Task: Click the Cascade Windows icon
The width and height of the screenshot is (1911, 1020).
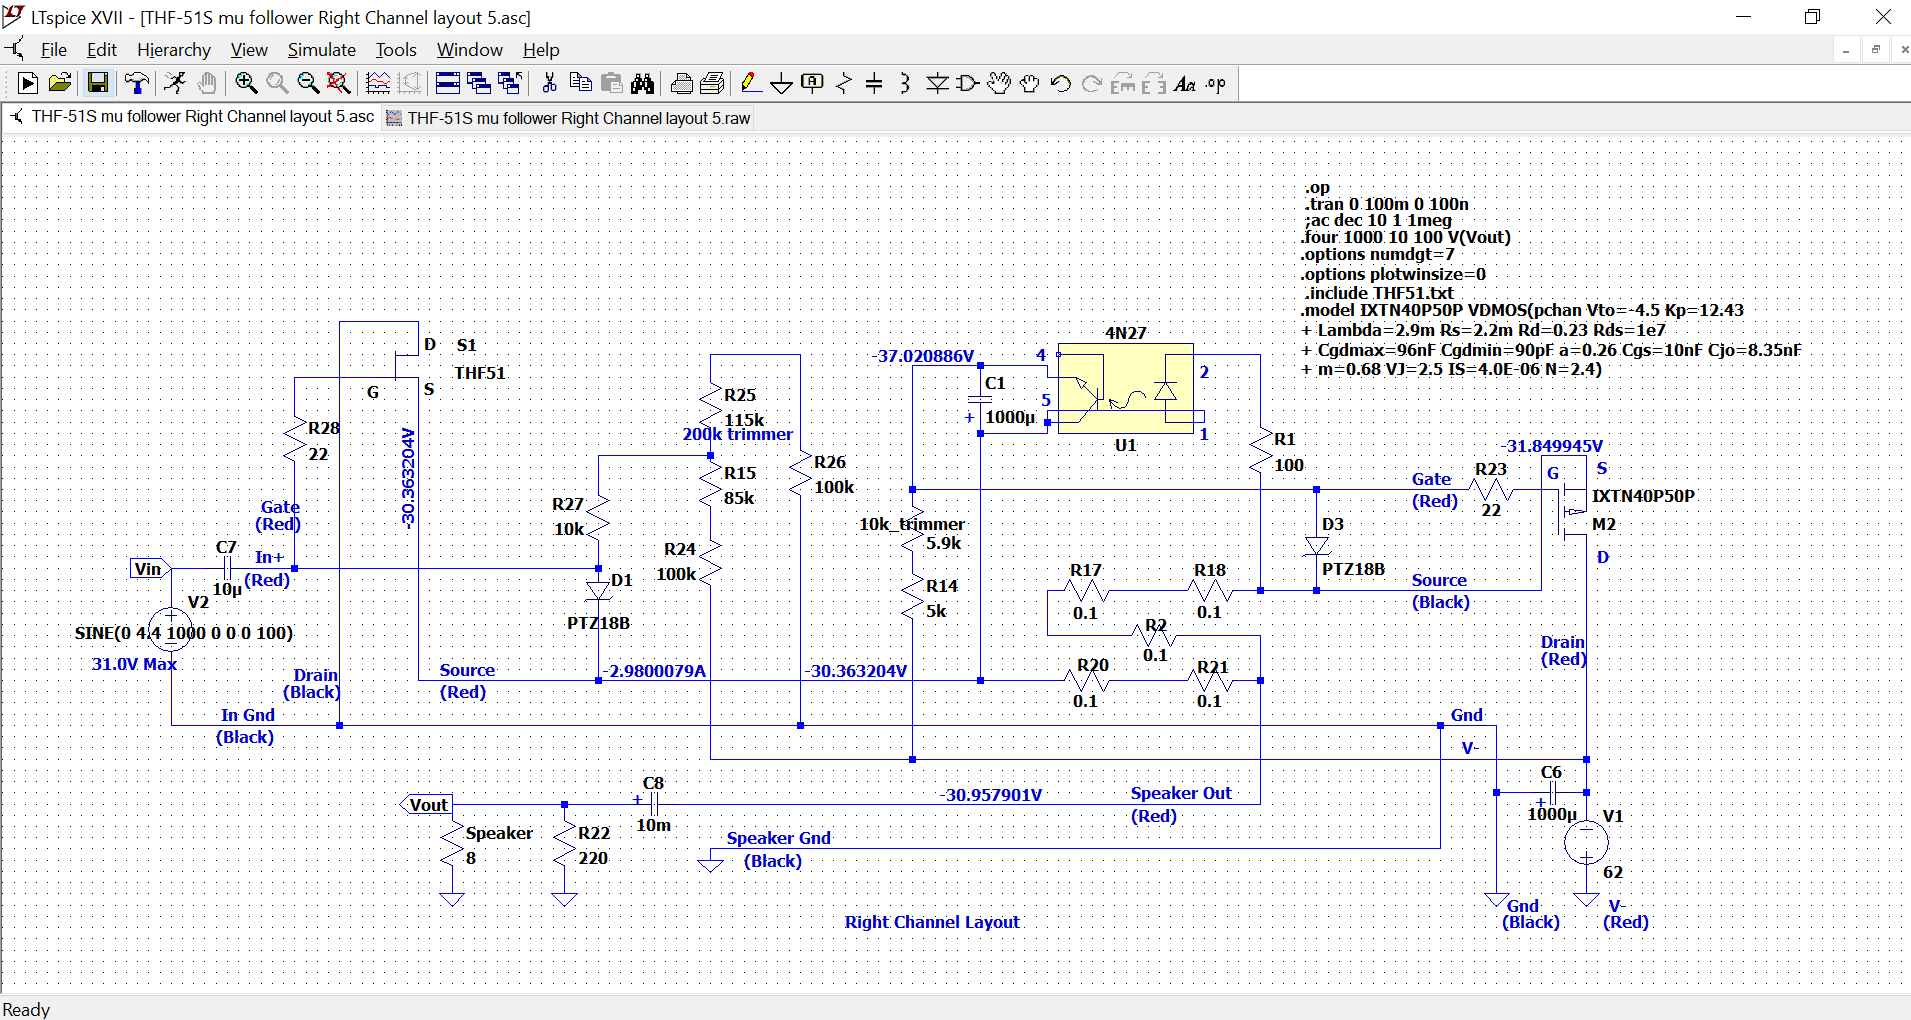Action: 478,84
